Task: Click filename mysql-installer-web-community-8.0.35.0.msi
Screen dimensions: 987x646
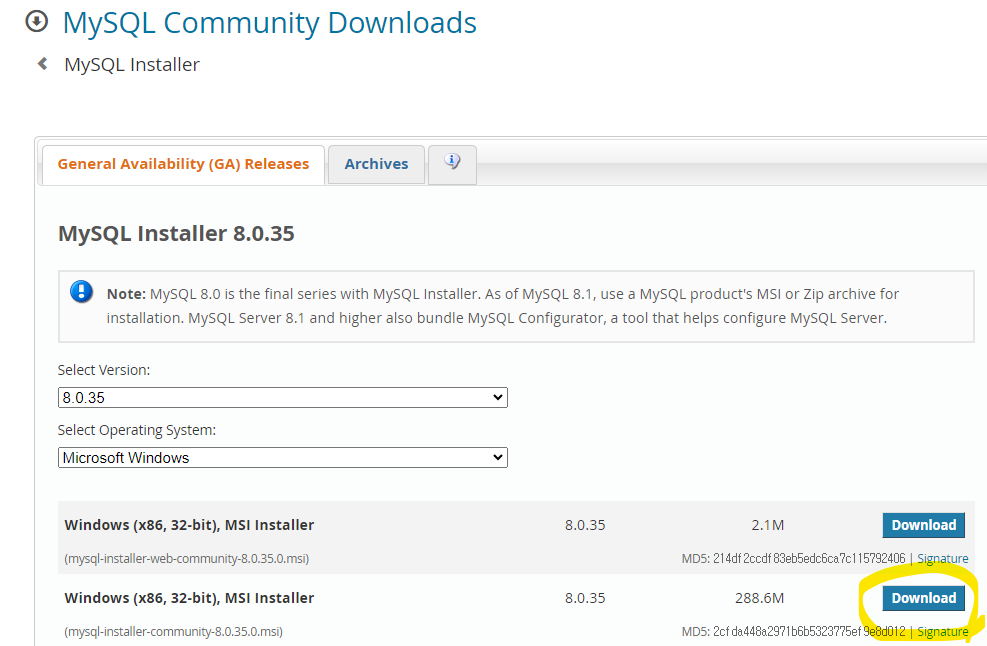Action: (x=186, y=558)
